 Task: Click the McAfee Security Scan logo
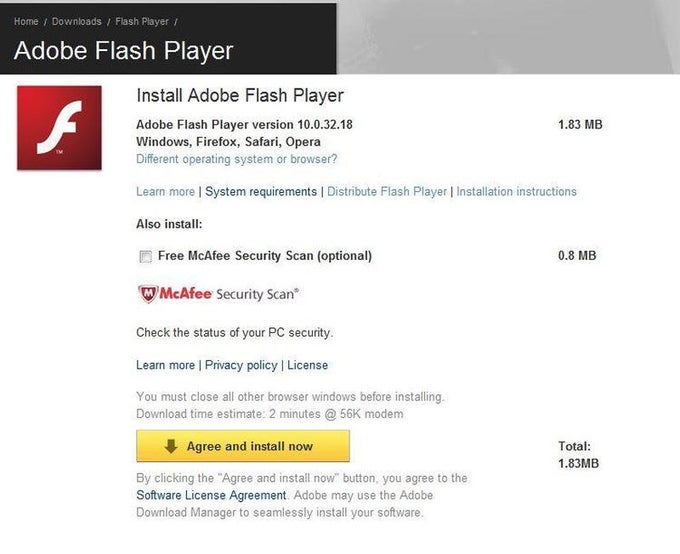pos(217,294)
